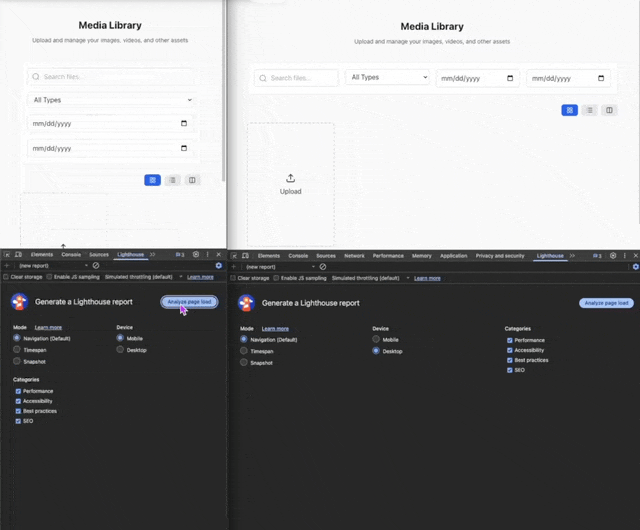The height and width of the screenshot is (530, 640).
Task: Select column view in right Media Library
Action: [x=609, y=110]
